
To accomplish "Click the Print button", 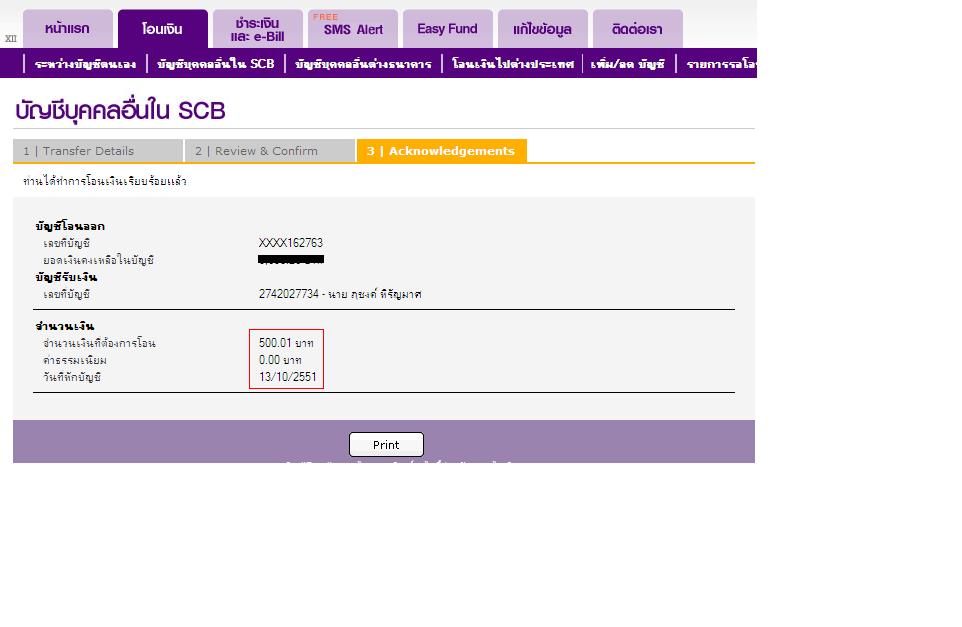I will tap(387, 445).
